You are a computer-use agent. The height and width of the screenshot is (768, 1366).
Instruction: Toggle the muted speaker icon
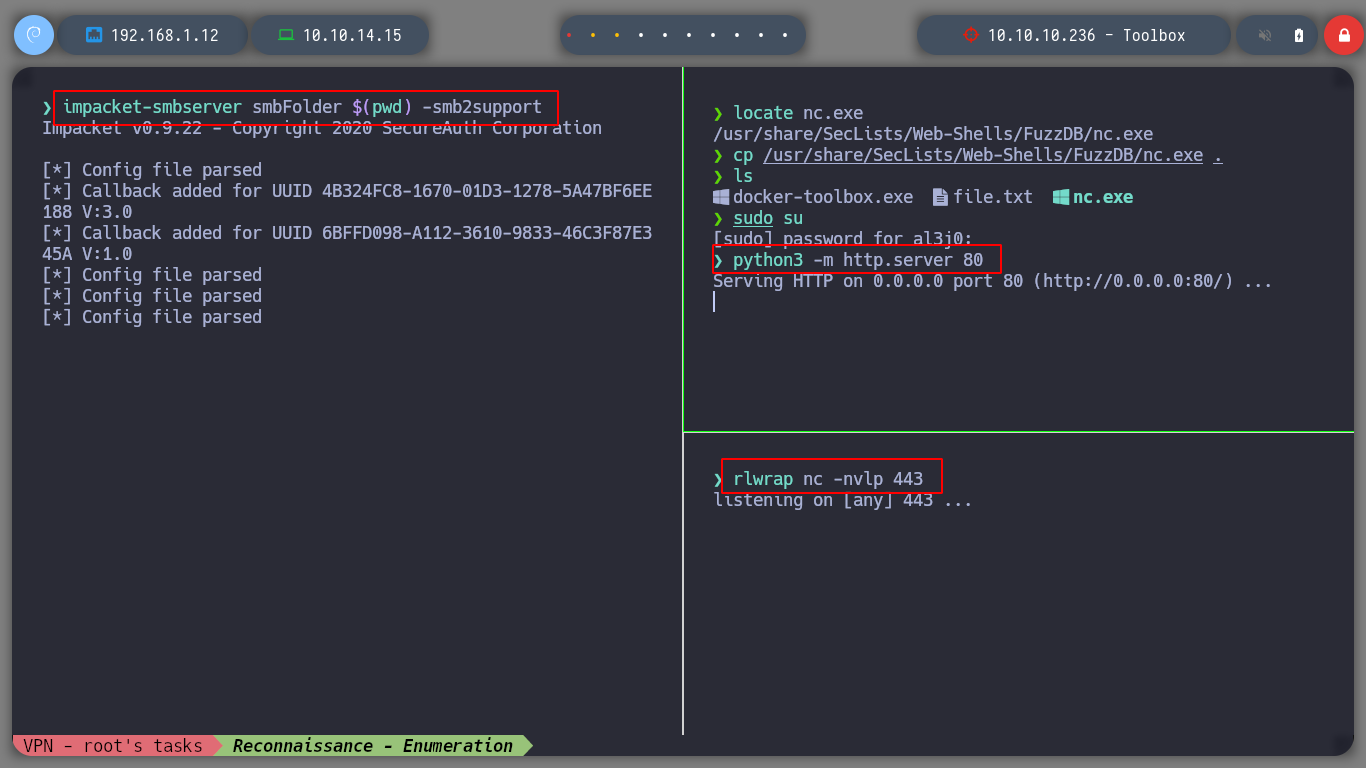(x=1265, y=35)
